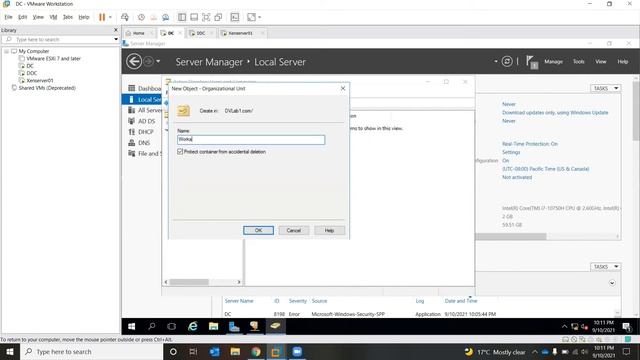Open the upper TASKS dropdown

coord(605,88)
